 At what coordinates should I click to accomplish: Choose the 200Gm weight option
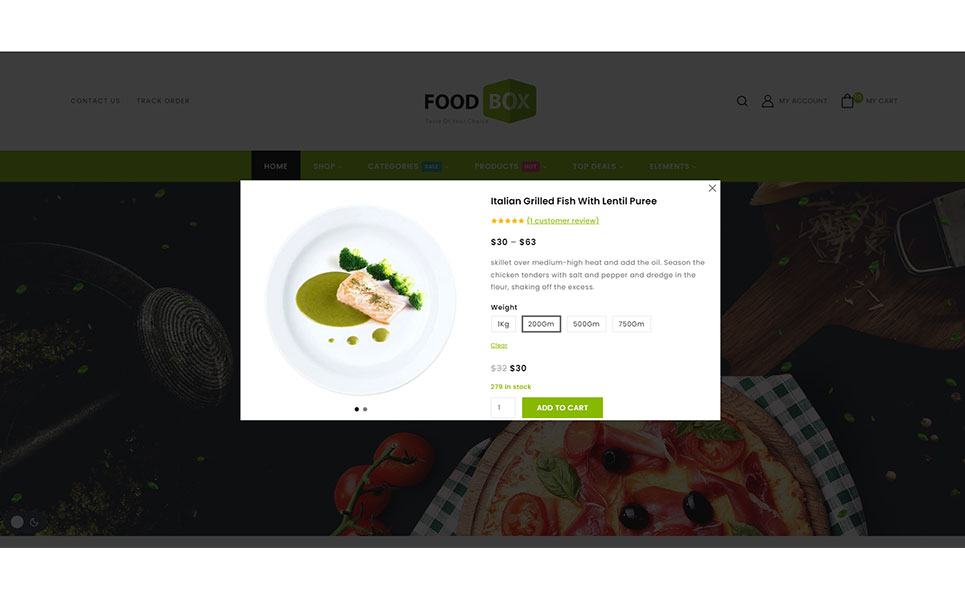coord(541,324)
